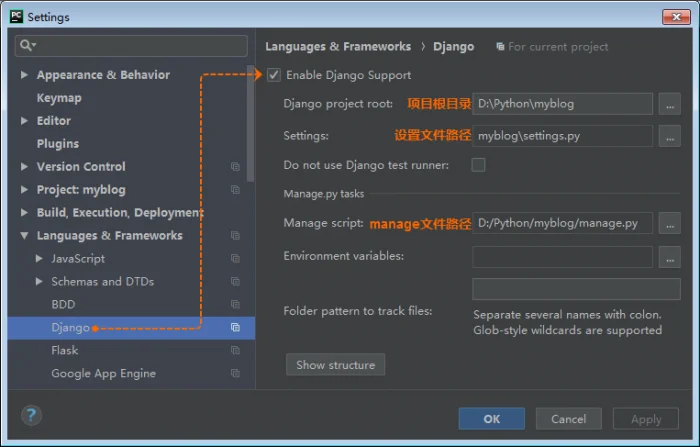Focus the settings search field
This screenshot has height=447, width=700.
pos(131,46)
